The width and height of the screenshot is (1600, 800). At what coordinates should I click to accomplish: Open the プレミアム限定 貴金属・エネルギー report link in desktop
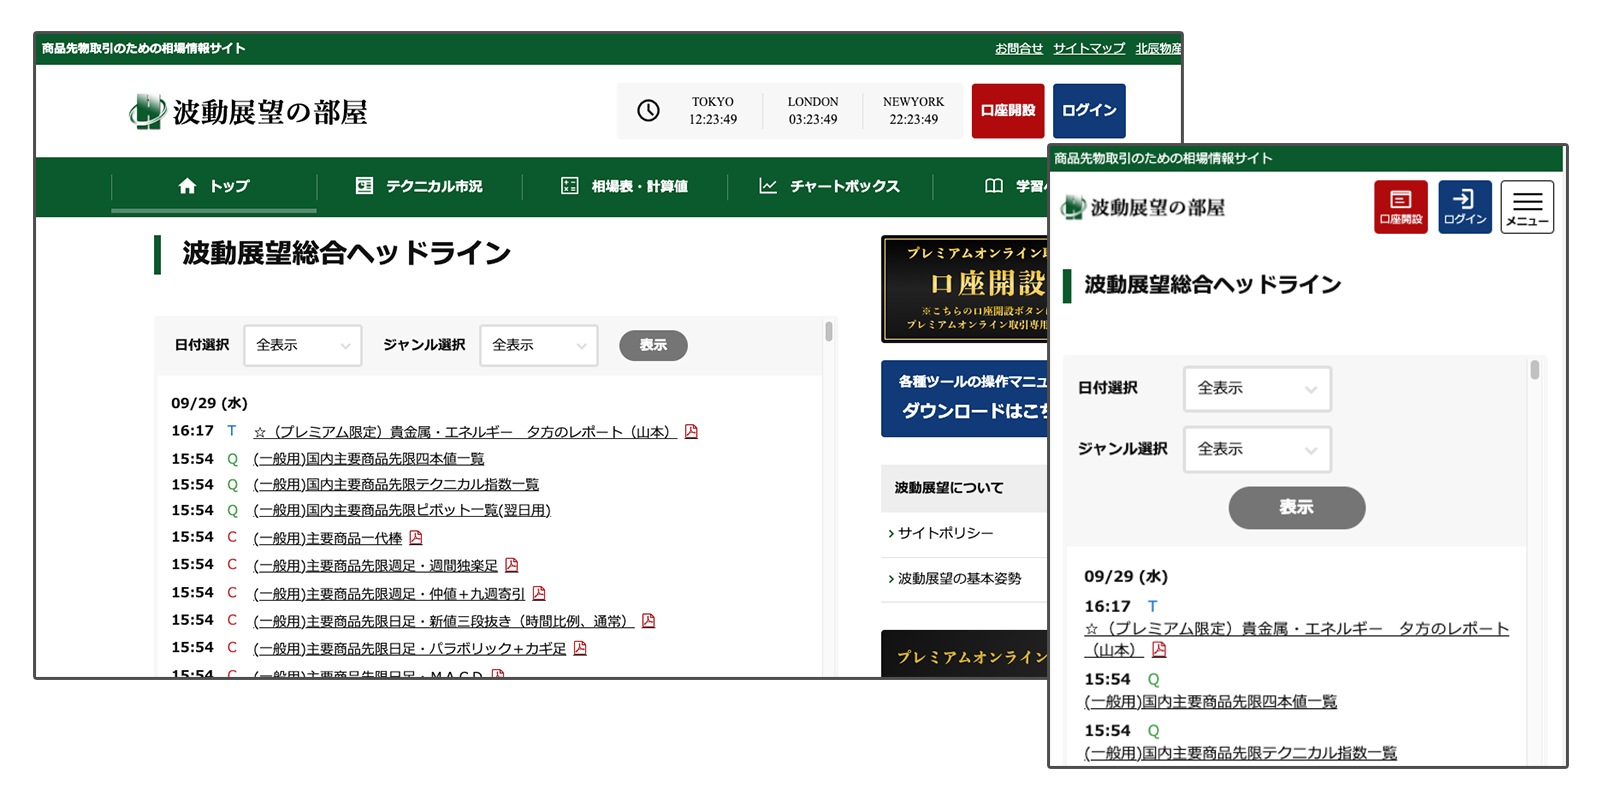point(465,432)
